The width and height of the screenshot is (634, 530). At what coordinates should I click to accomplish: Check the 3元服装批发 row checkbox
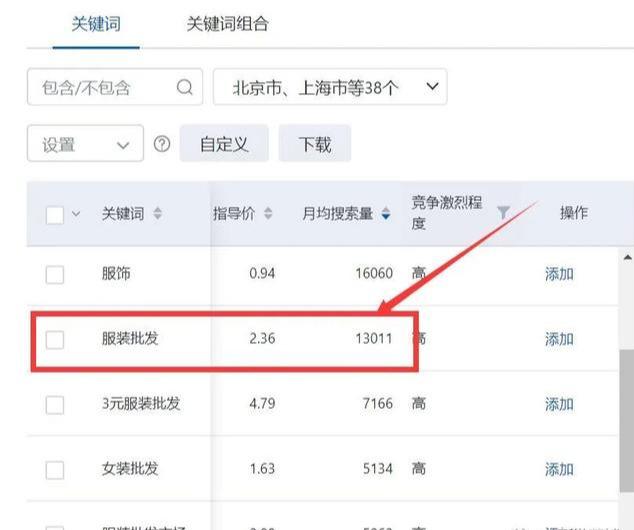point(55,404)
